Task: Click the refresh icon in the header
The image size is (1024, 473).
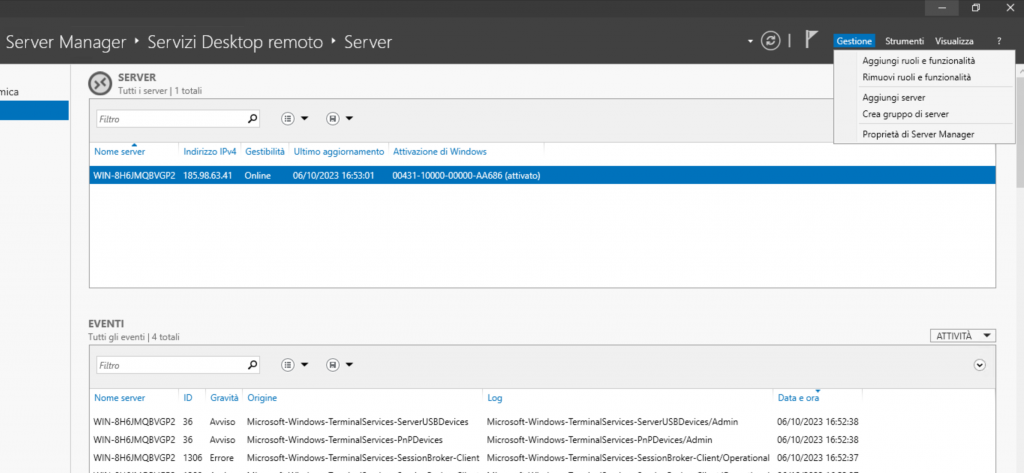Action: [770, 41]
